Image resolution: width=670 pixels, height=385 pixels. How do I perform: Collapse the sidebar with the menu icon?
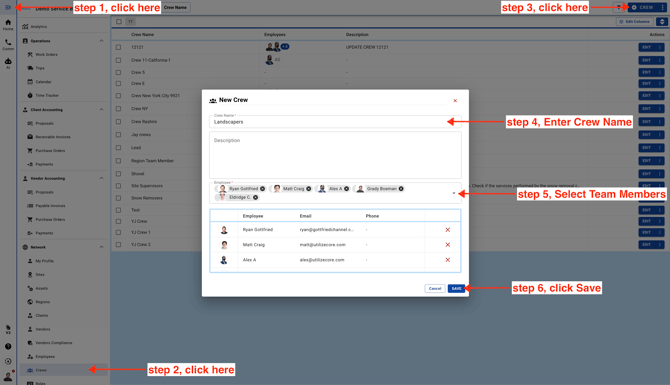pyautogui.click(x=8, y=7)
